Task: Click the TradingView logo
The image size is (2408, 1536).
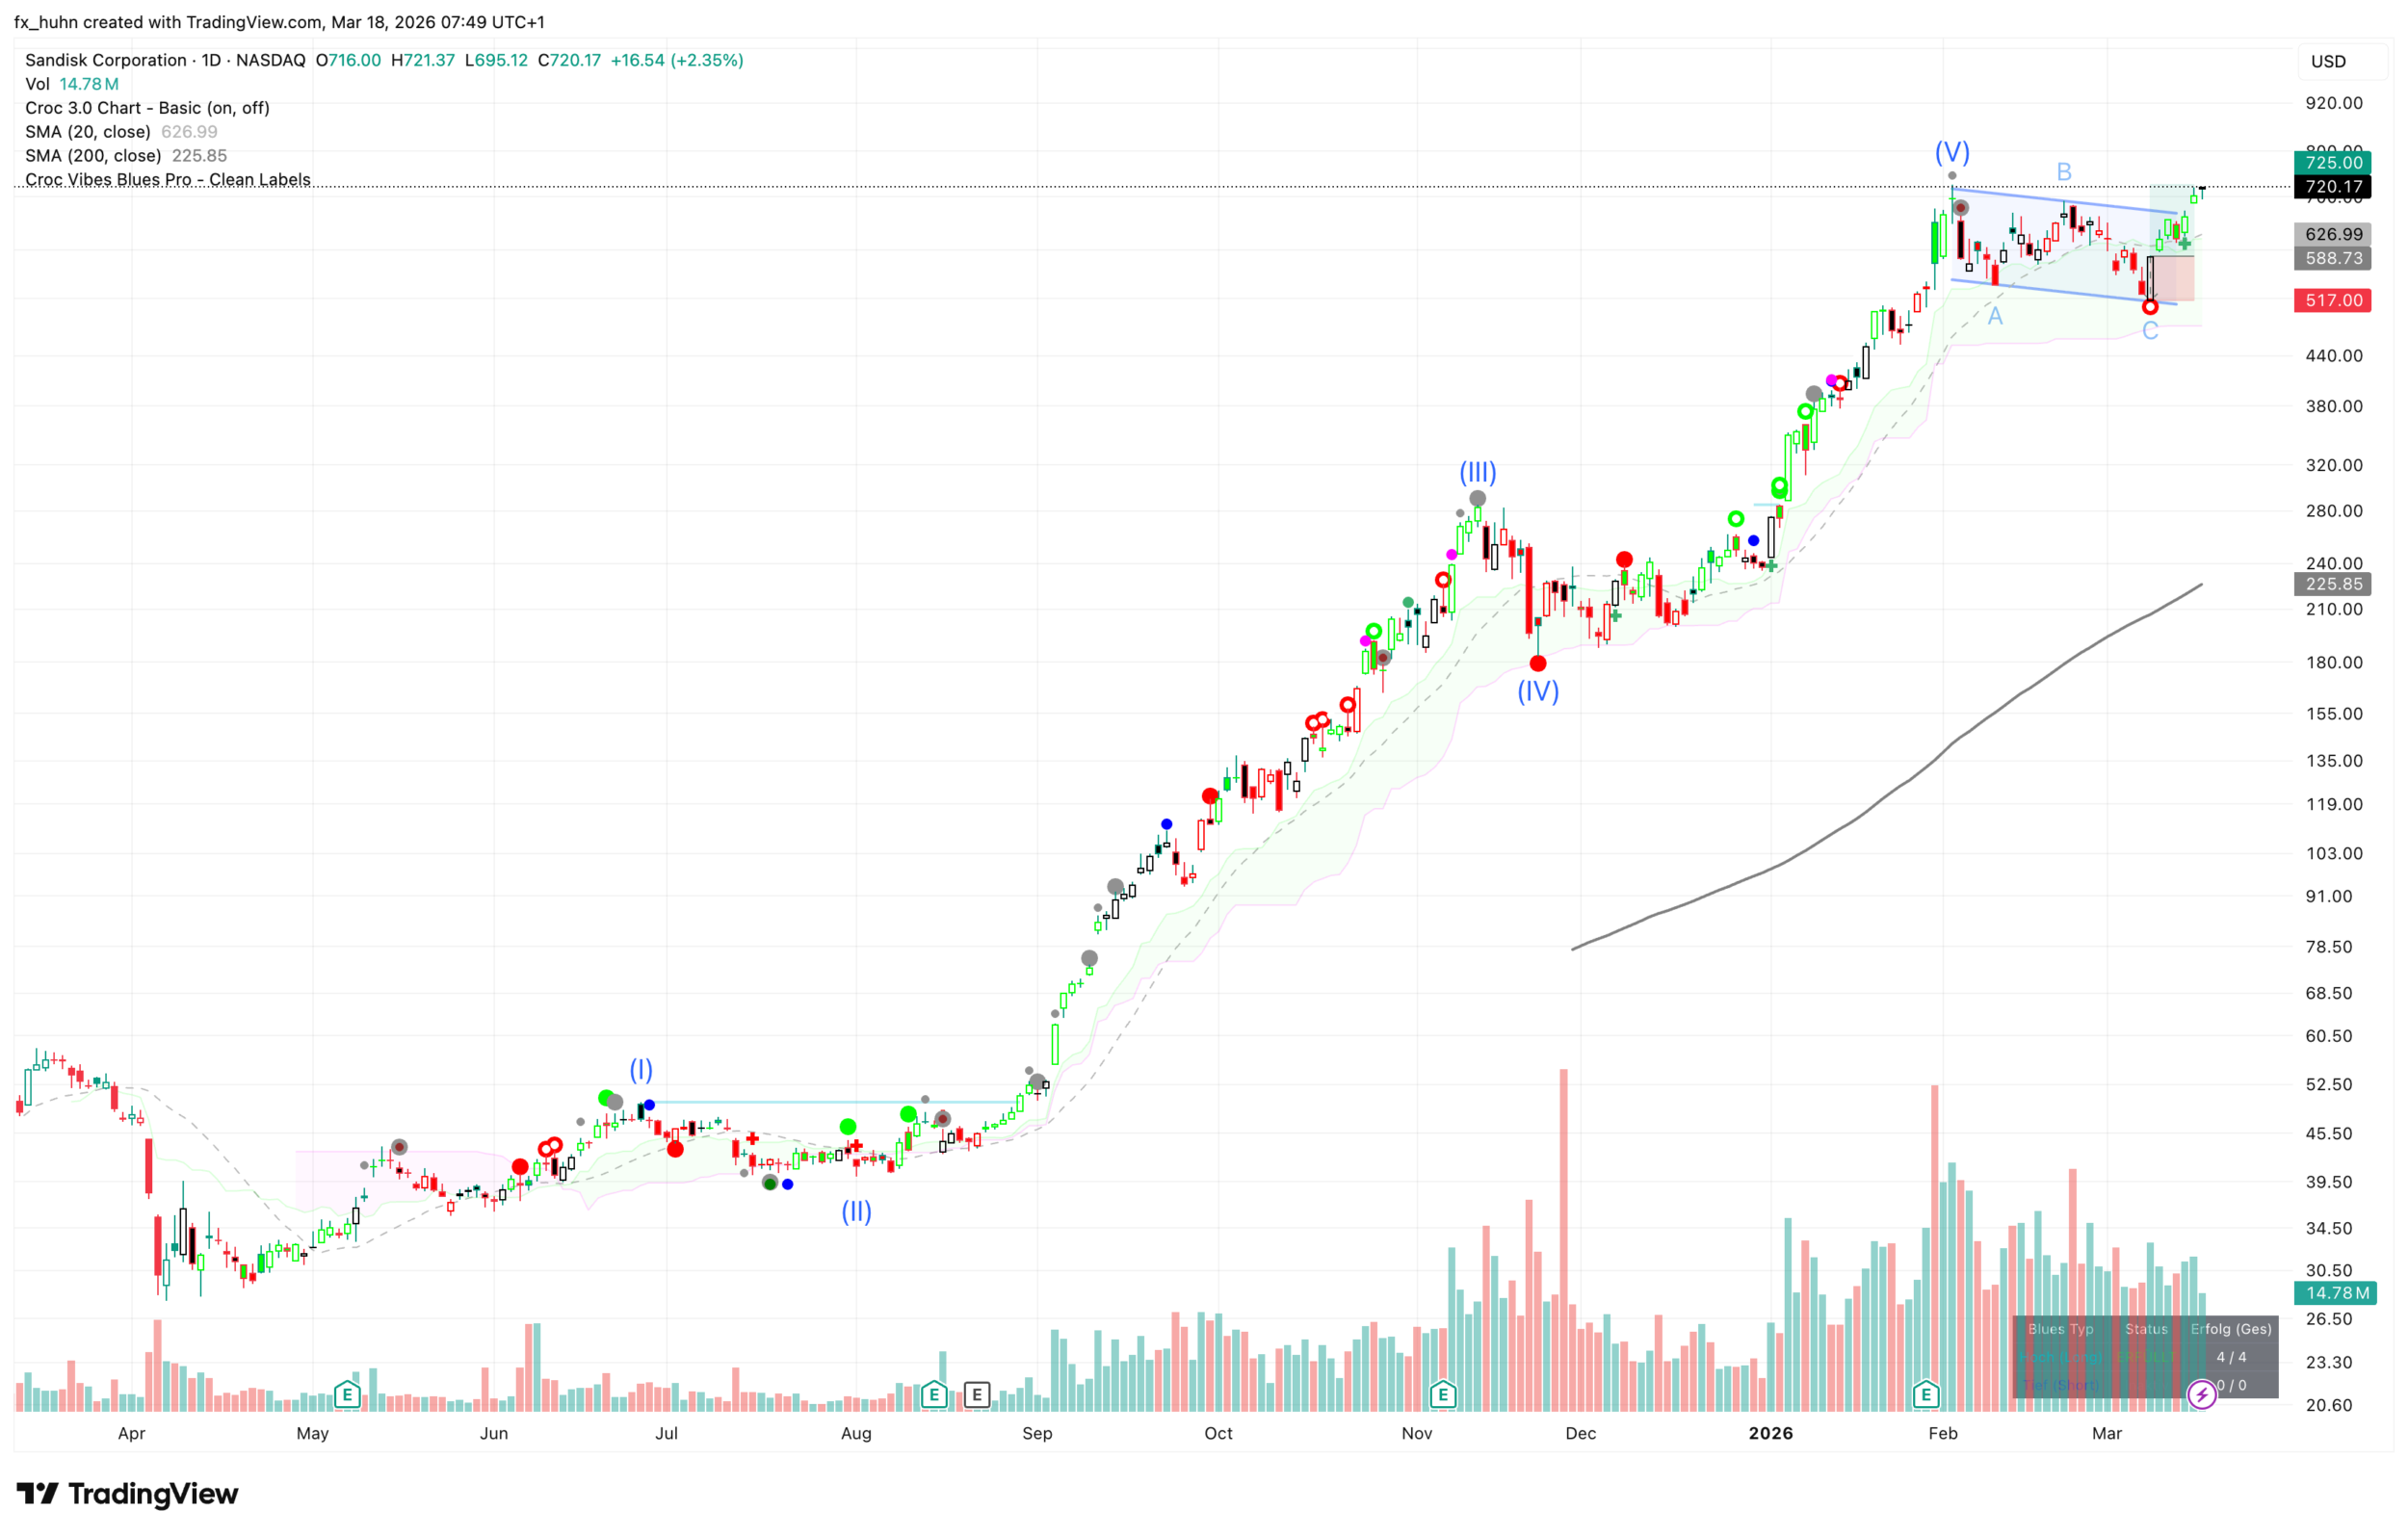Action: [x=128, y=1494]
